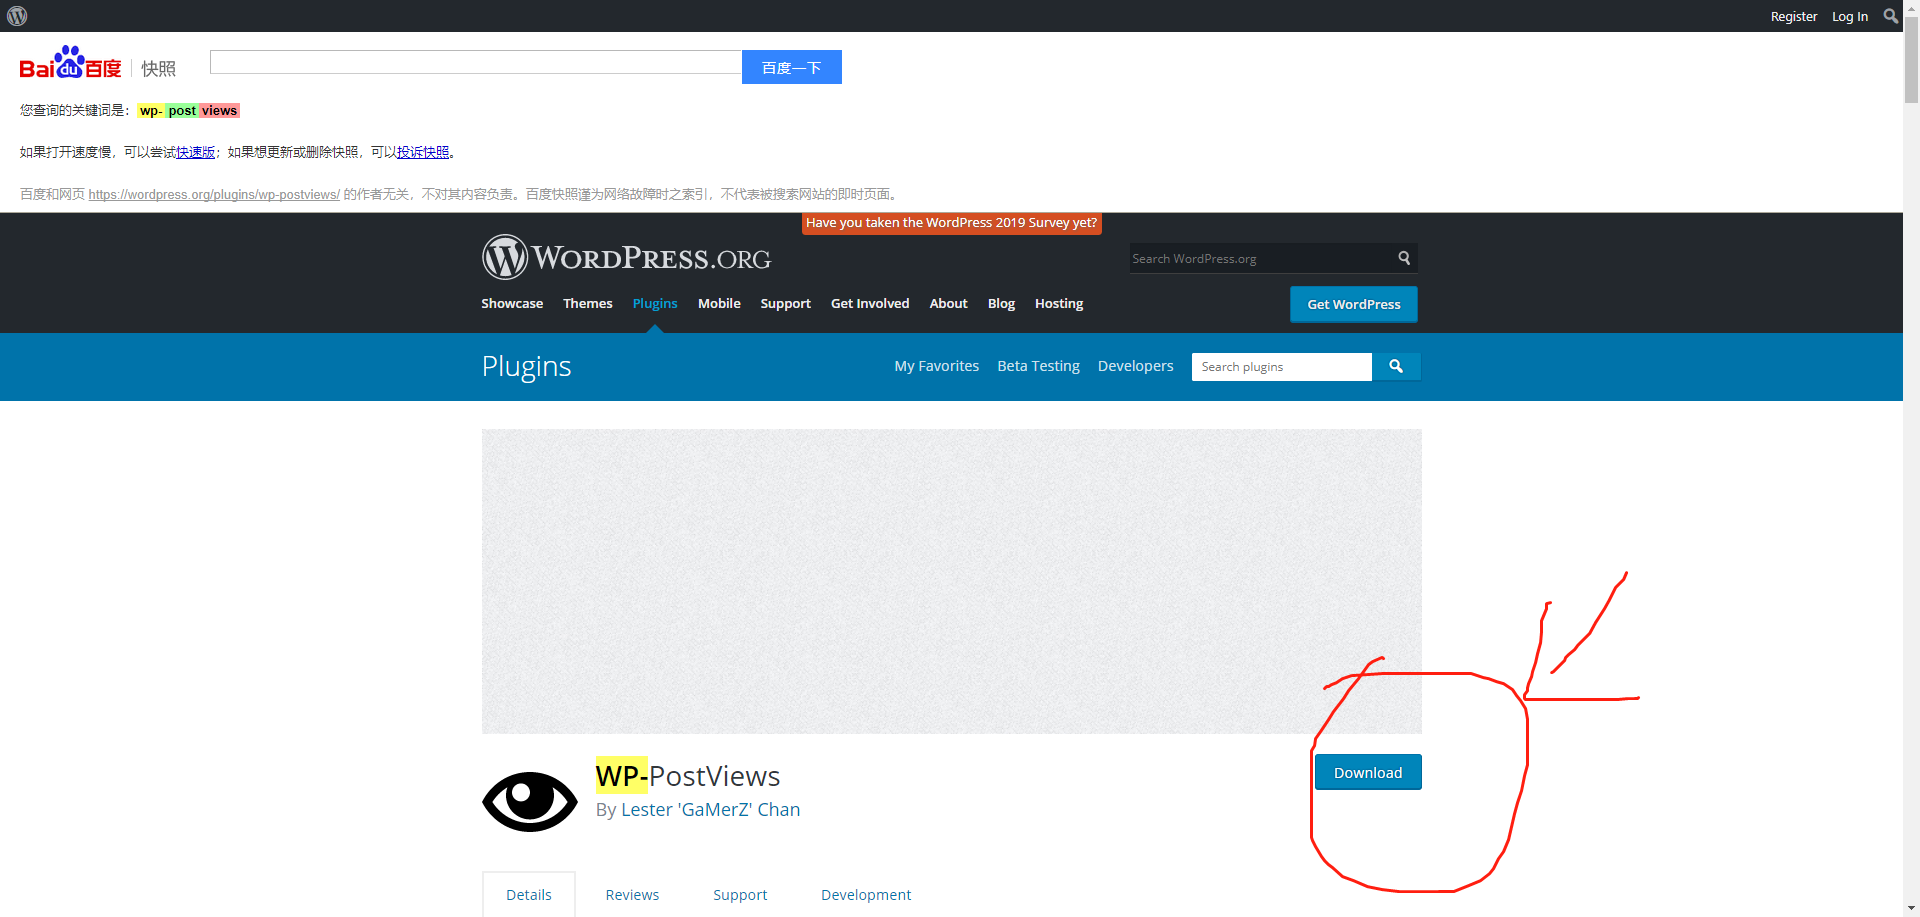This screenshot has height=917, width=1920.
Task: Click the Search WordPress.org magnifier icon
Action: point(1404,258)
